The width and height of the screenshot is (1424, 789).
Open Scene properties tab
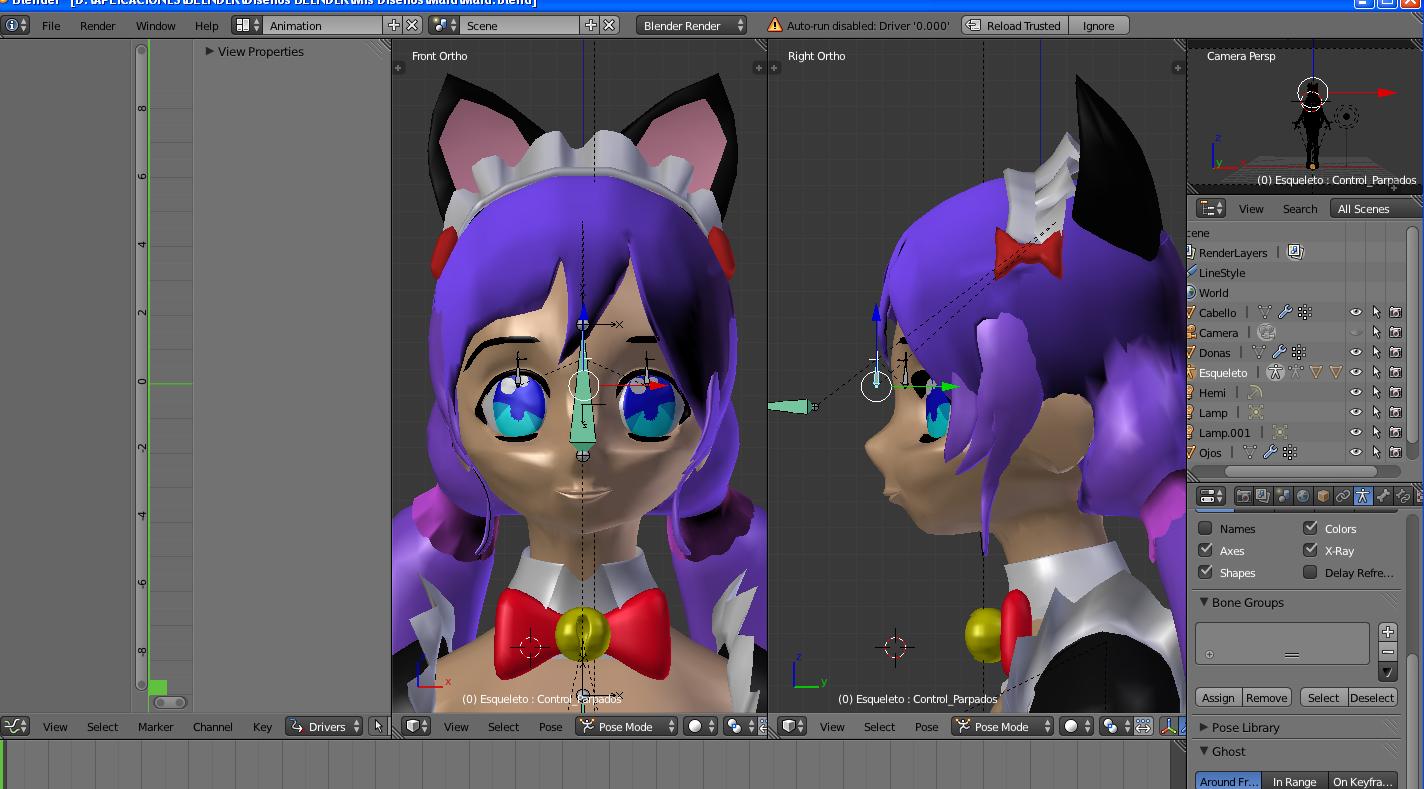point(1283,496)
